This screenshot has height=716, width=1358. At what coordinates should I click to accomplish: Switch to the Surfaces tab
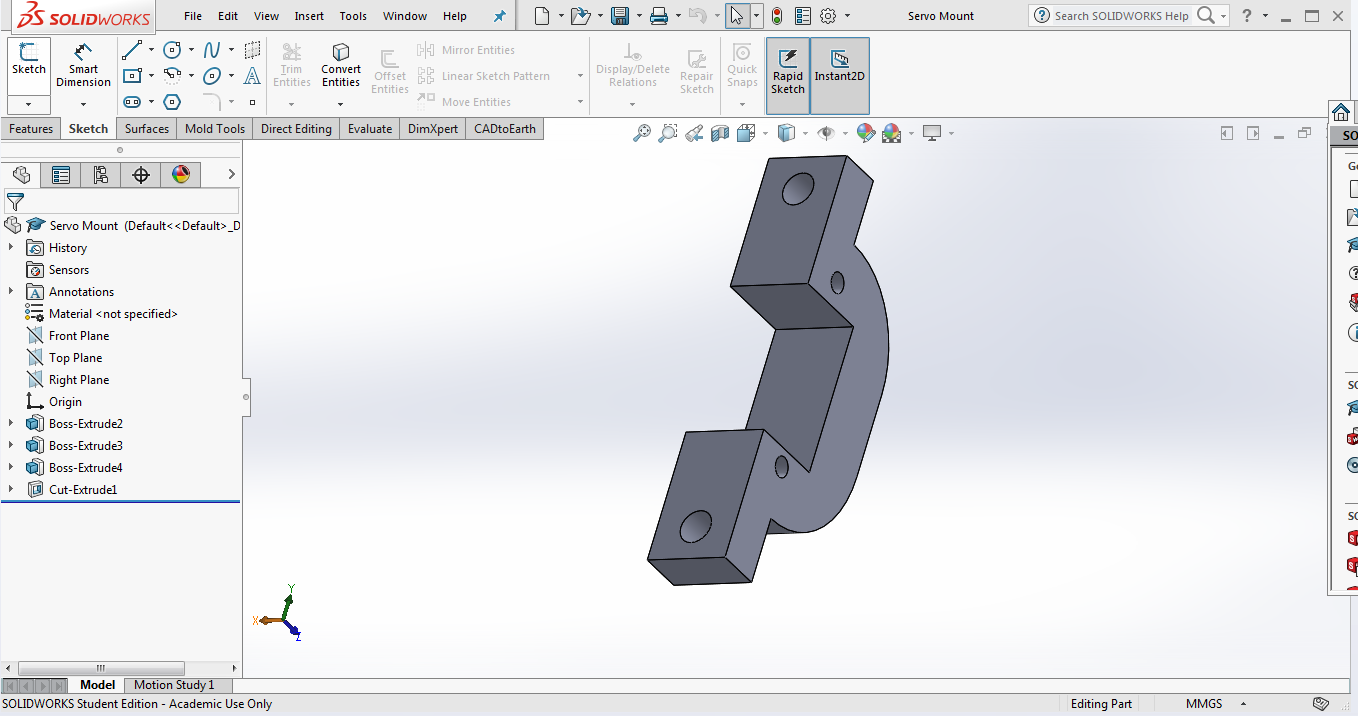147,129
